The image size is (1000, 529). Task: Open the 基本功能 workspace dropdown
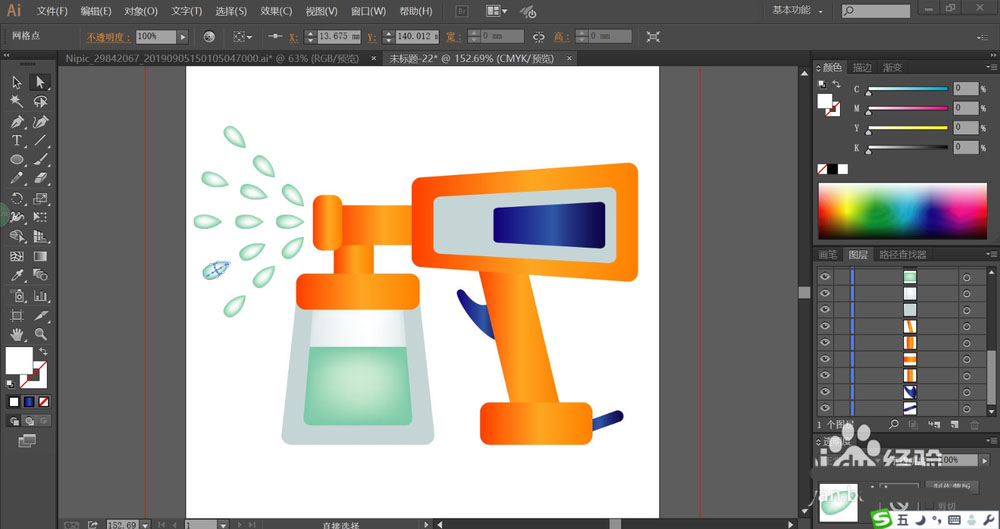(x=797, y=11)
